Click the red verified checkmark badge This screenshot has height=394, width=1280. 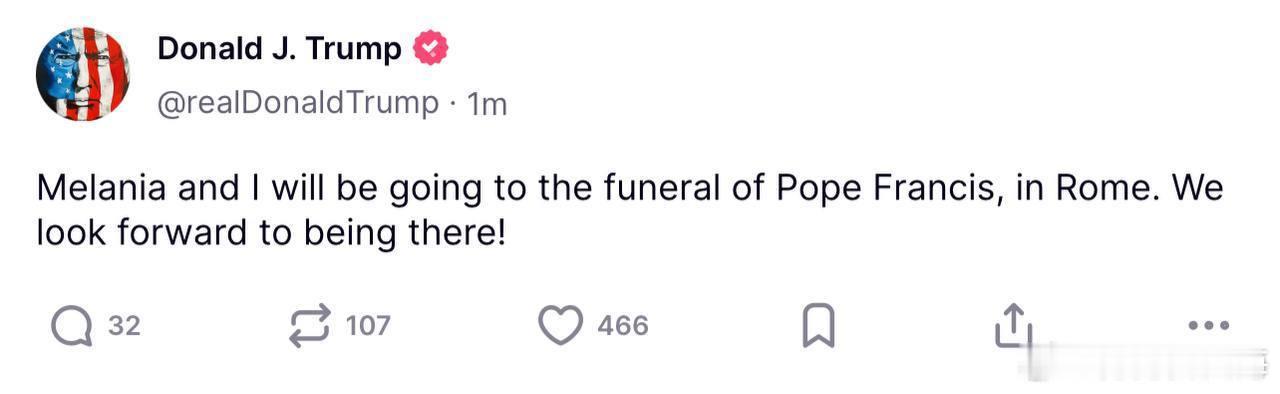coord(431,48)
